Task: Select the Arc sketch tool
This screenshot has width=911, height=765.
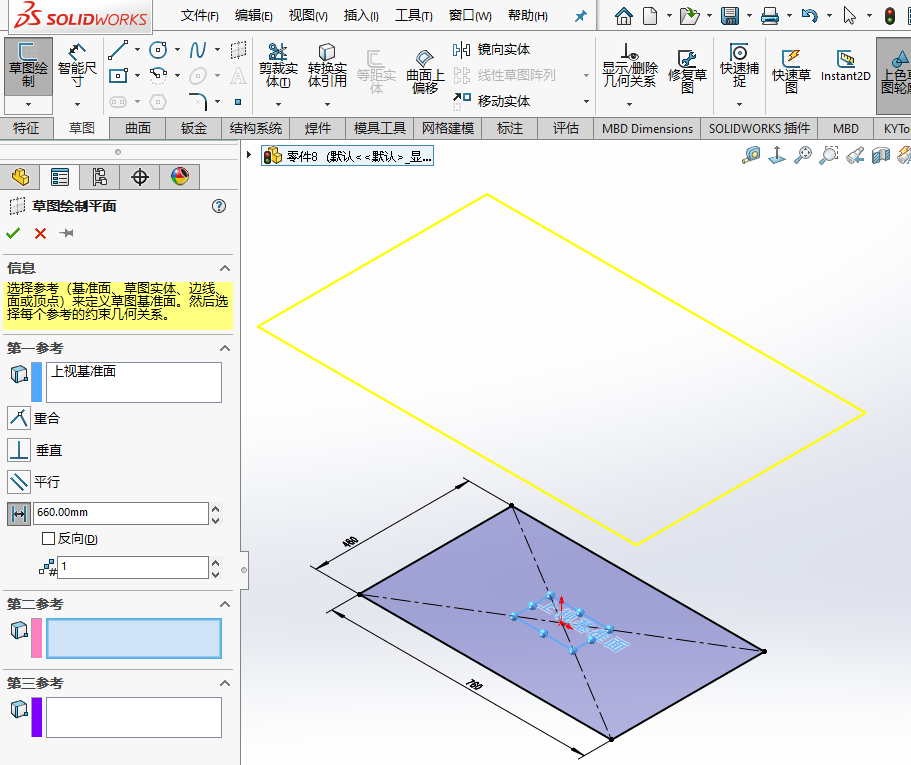Action: click(x=158, y=76)
